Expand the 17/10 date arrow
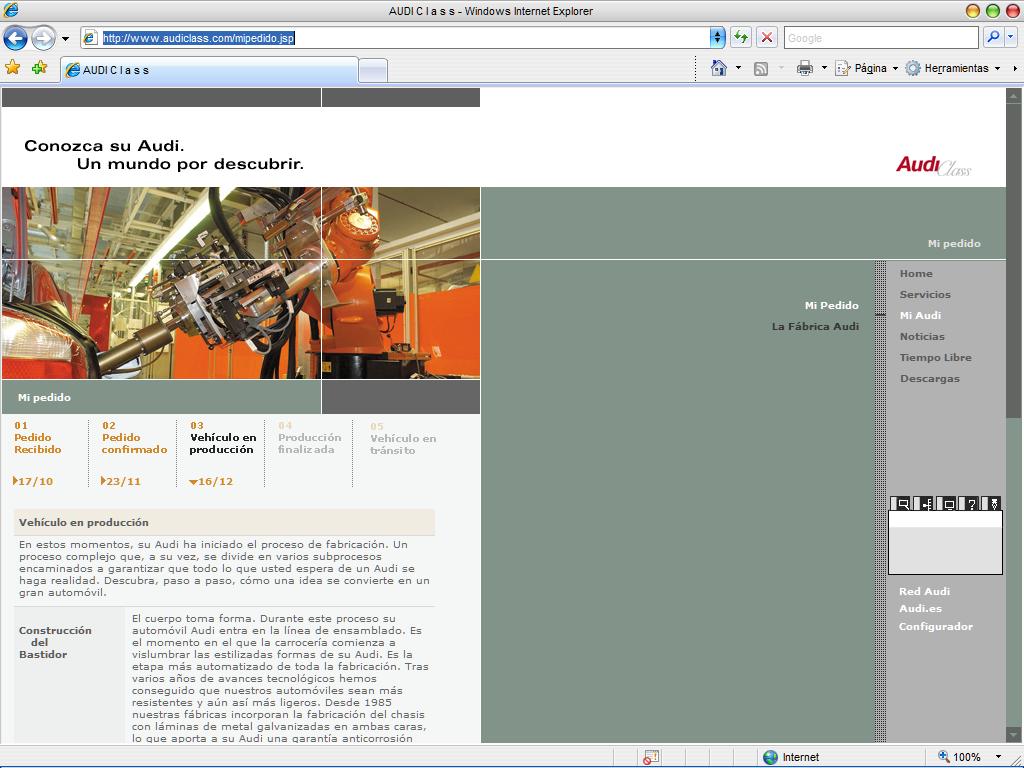 tap(15, 481)
